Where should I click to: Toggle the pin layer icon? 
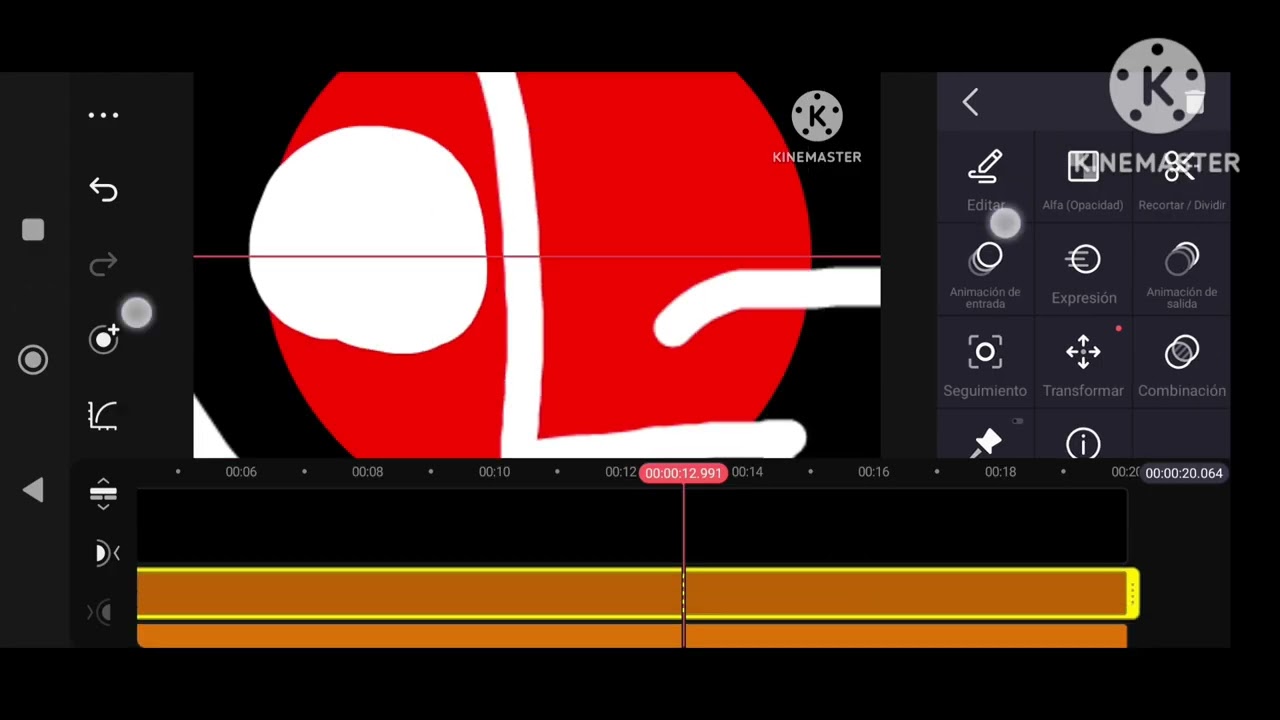click(986, 442)
